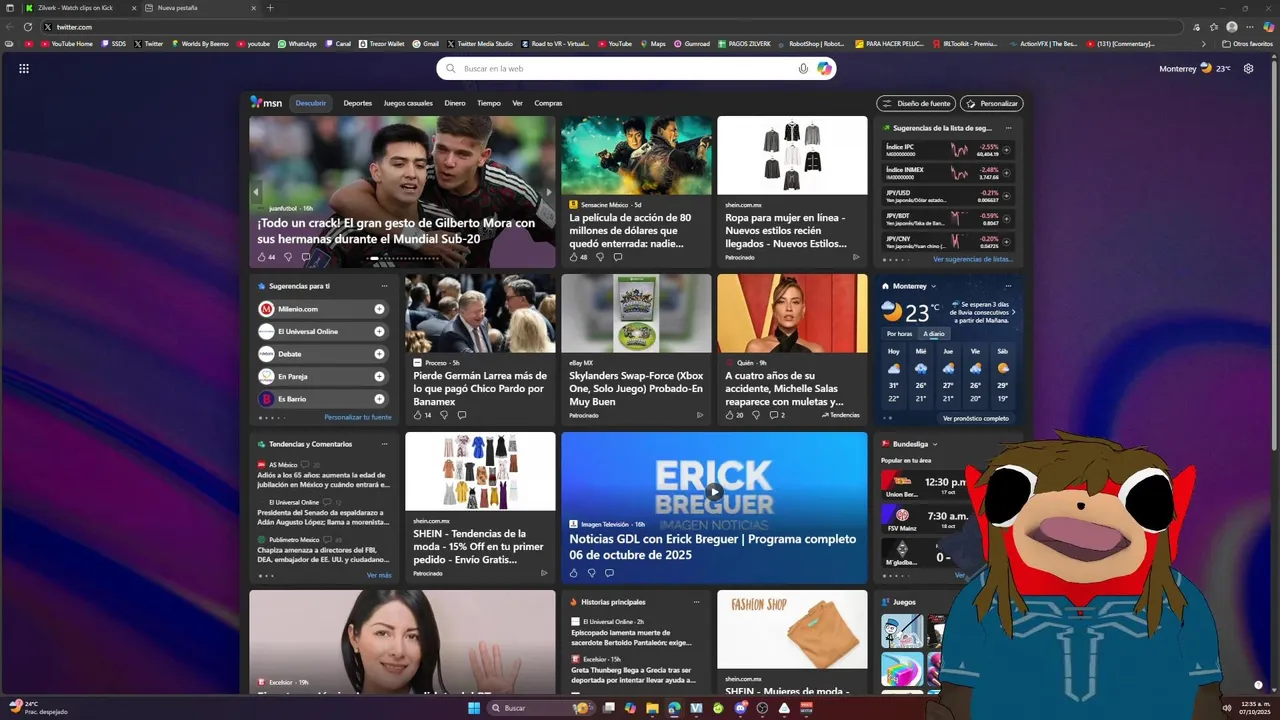This screenshot has height=720, width=1280.
Task: Open watchlist suggestions card options menu
Action: 1008,128
